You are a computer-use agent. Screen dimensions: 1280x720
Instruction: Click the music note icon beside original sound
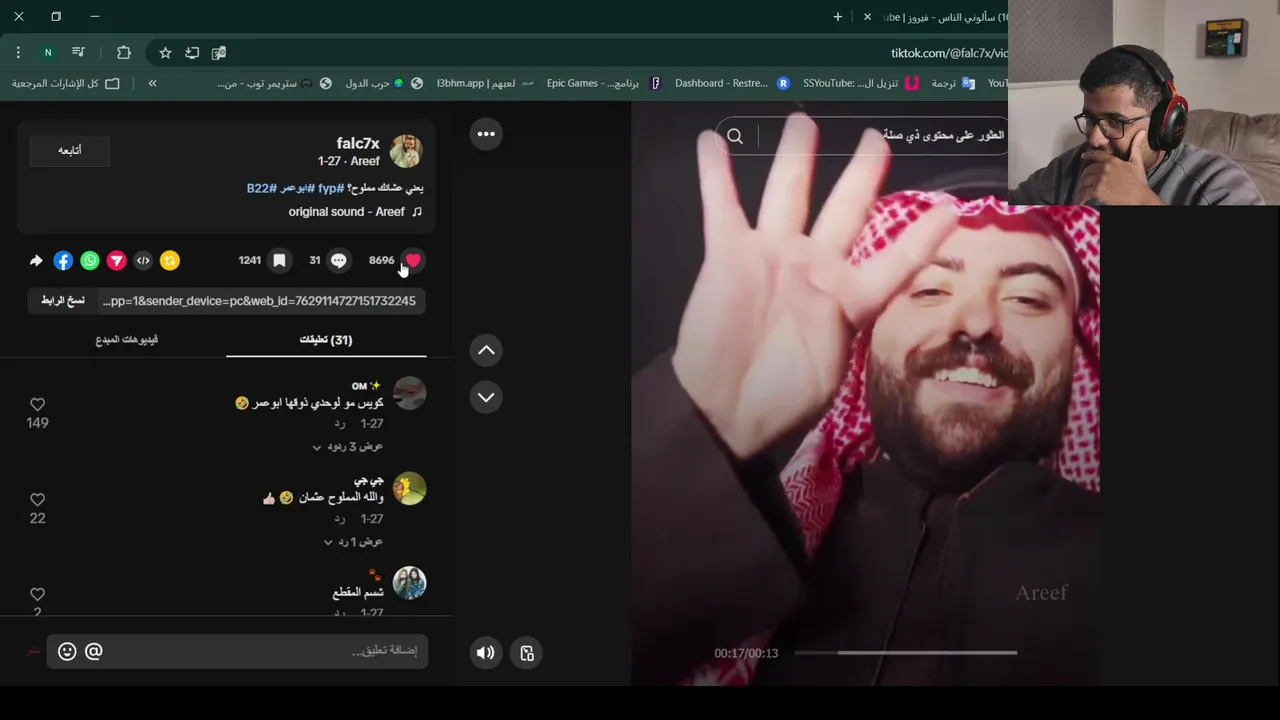pyautogui.click(x=417, y=212)
